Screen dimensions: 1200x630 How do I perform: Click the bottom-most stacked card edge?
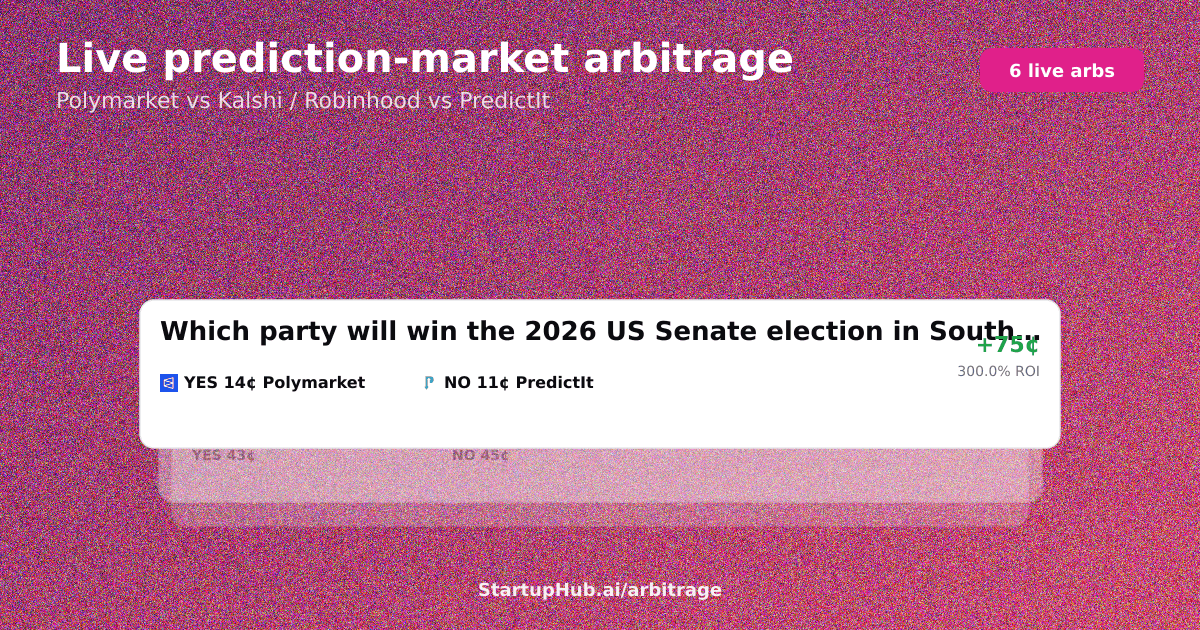click(600, 515)
